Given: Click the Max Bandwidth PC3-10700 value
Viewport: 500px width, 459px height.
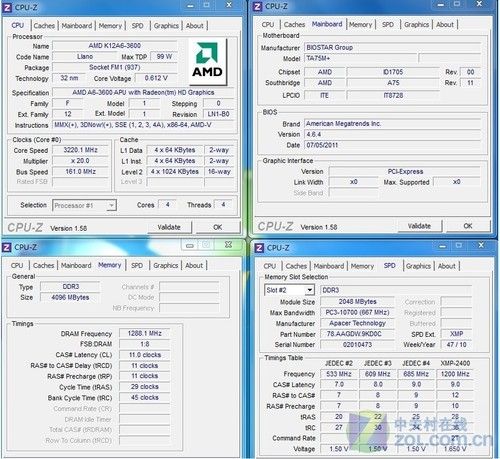Looking at the screenshot, I should (357, 312).
